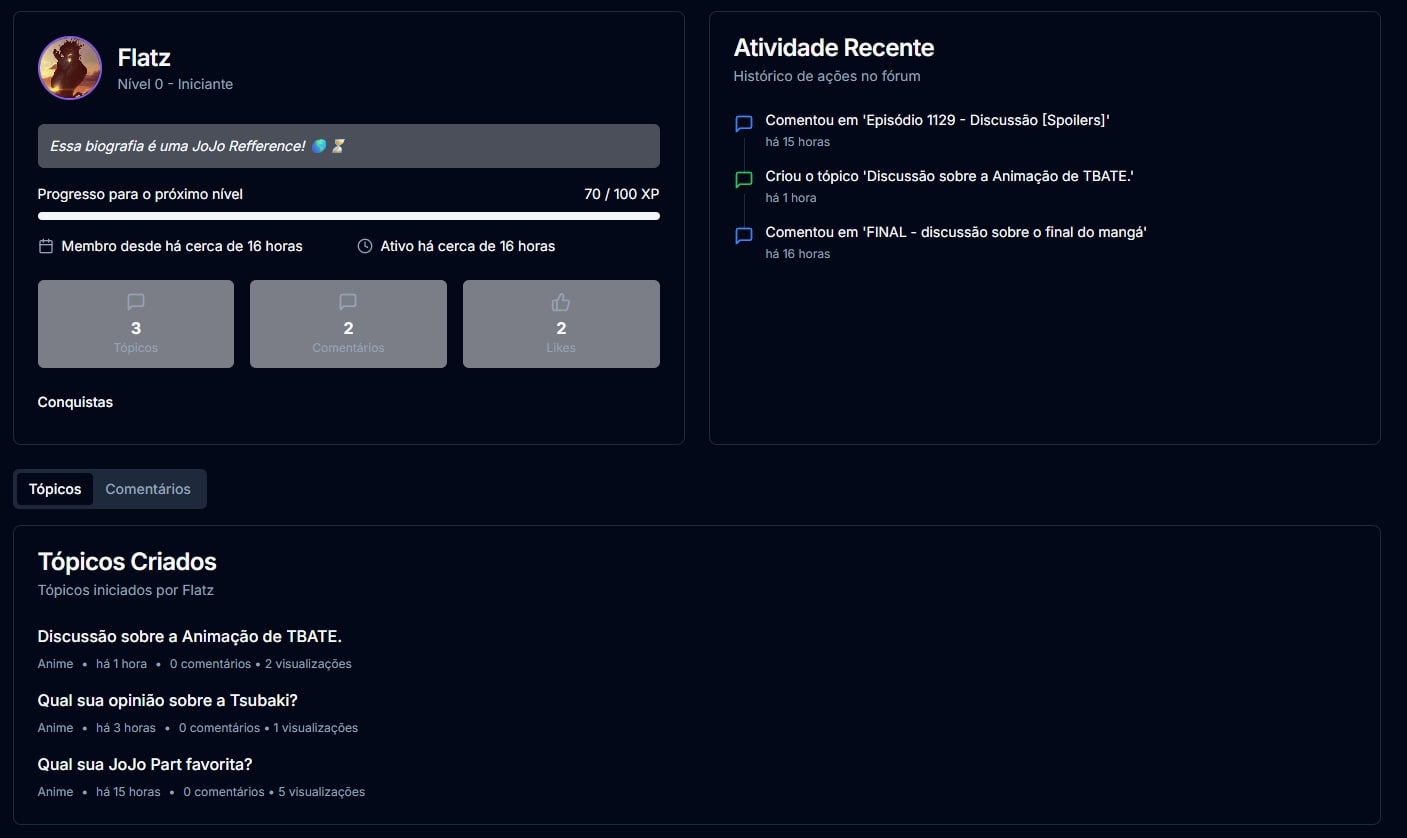This screenshot has height=838, width=1407.
Task: Open topic 'Discussão sobre a Animação de TBATE.'
Action: tap(190, 636)
